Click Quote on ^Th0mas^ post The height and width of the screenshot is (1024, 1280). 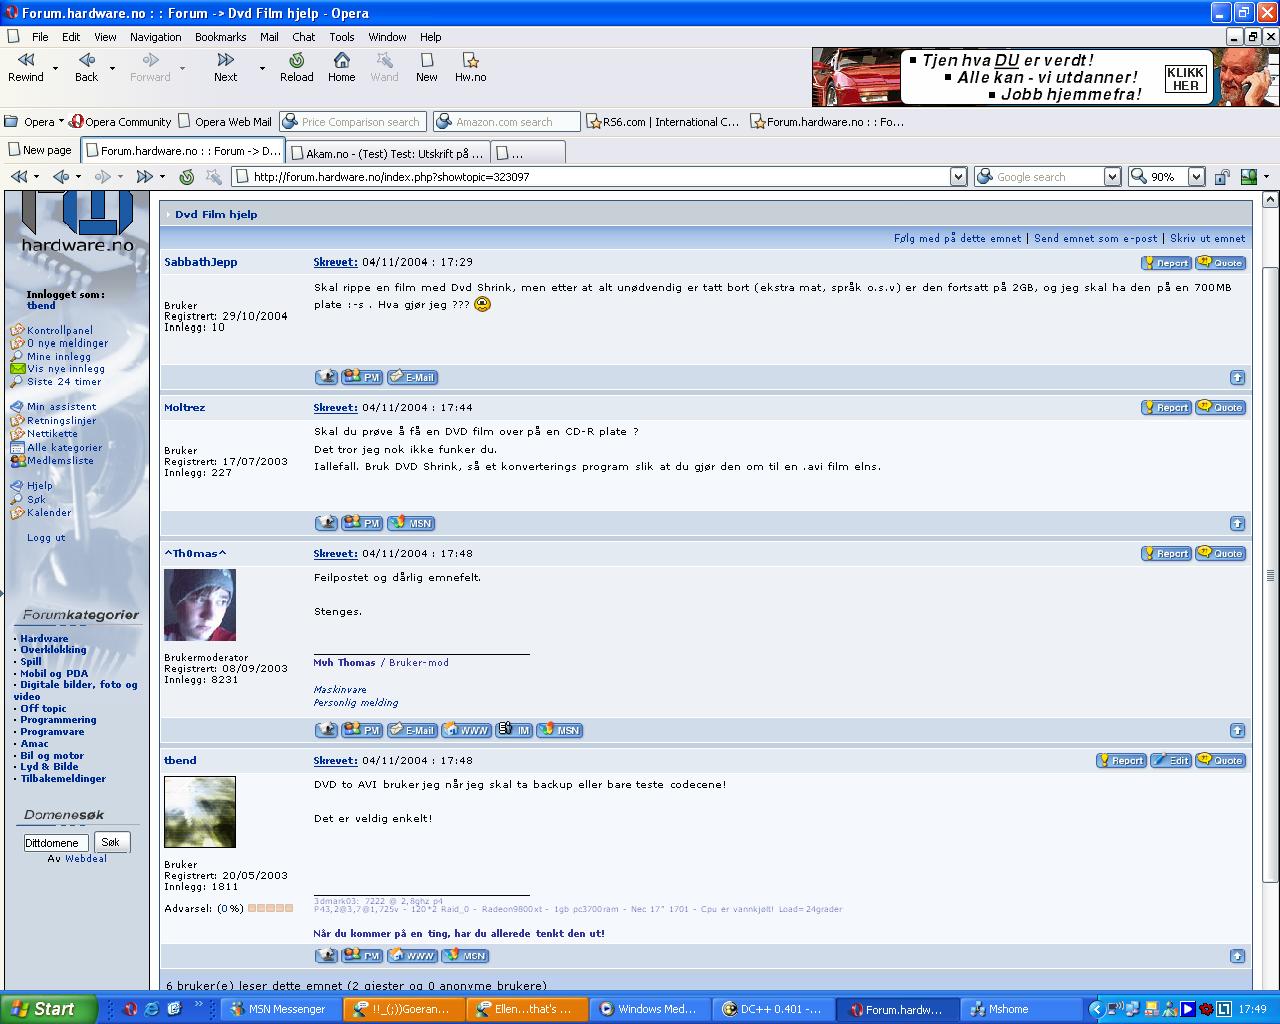point(1221,554)
